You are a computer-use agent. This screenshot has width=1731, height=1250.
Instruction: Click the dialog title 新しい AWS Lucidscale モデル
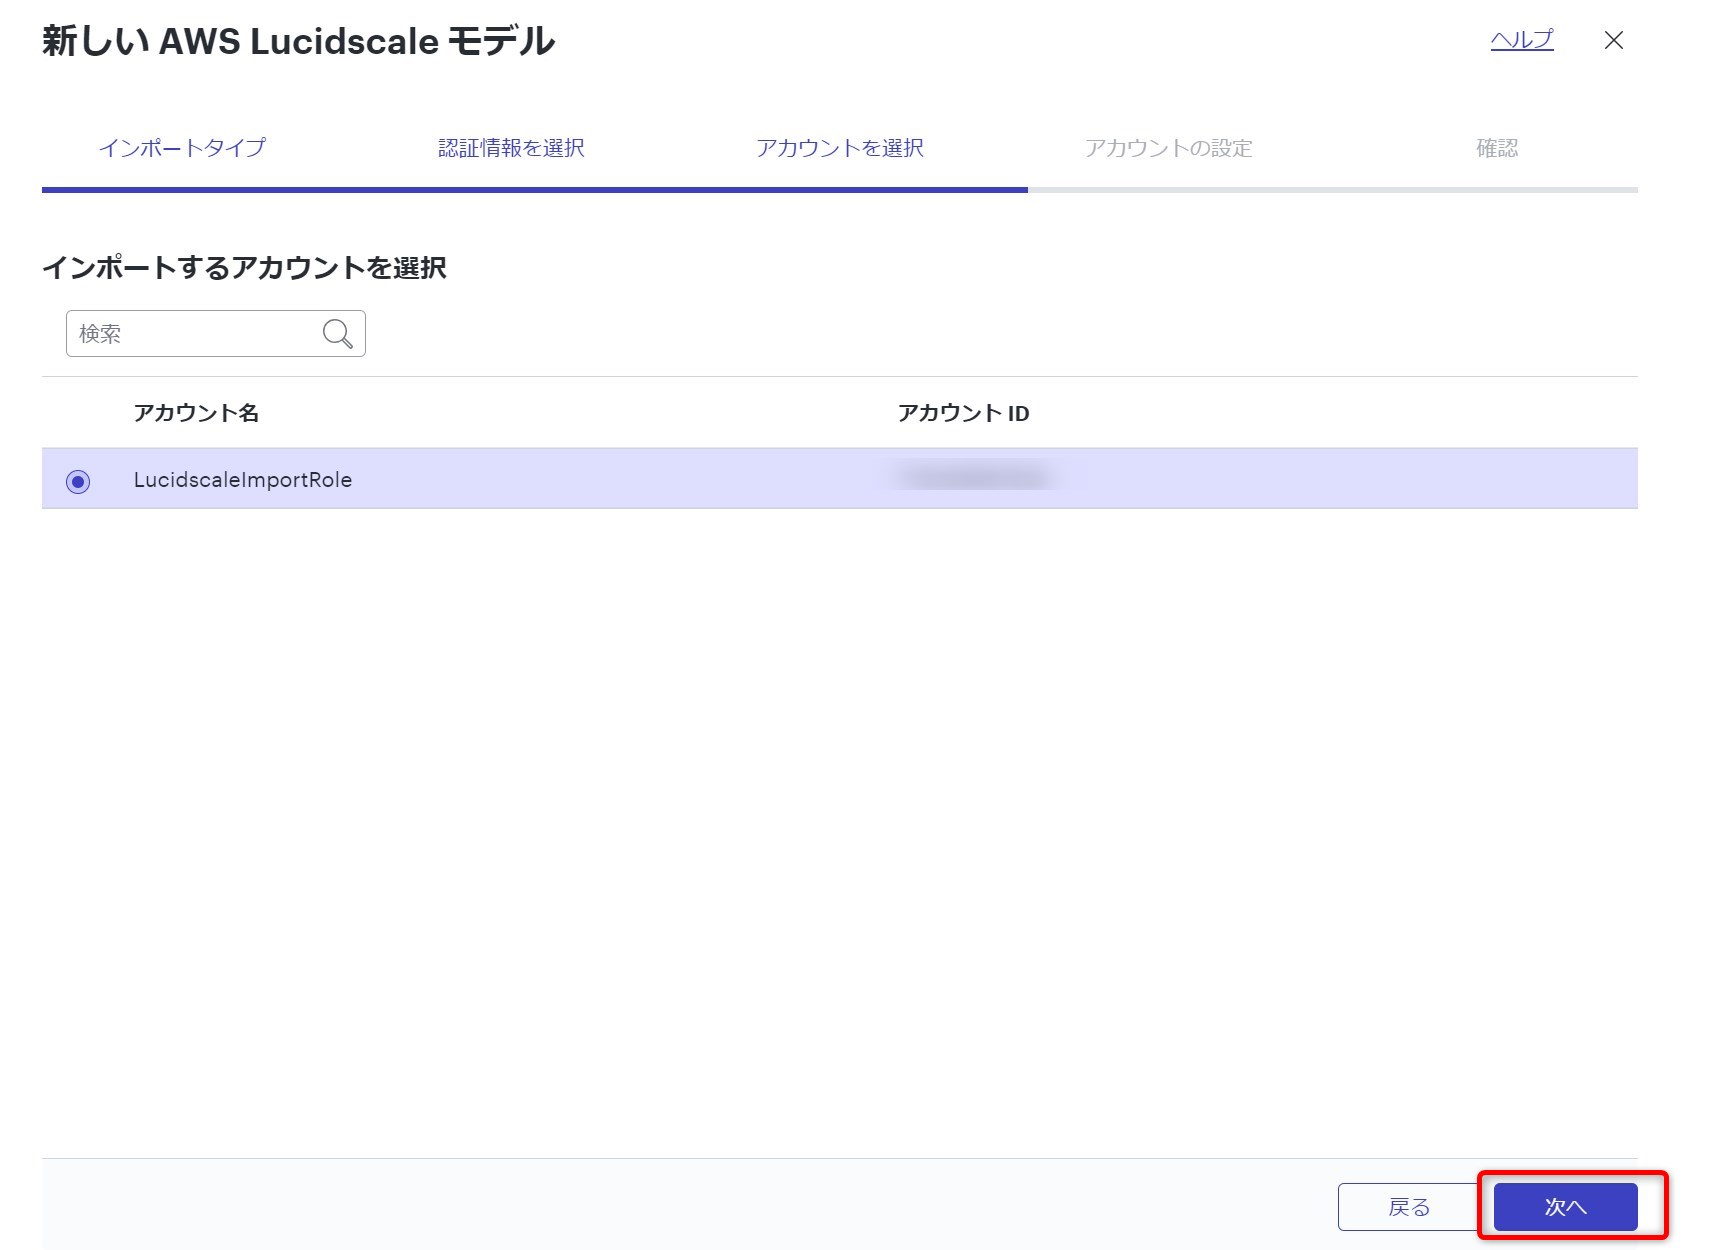[x=295, y=41]
